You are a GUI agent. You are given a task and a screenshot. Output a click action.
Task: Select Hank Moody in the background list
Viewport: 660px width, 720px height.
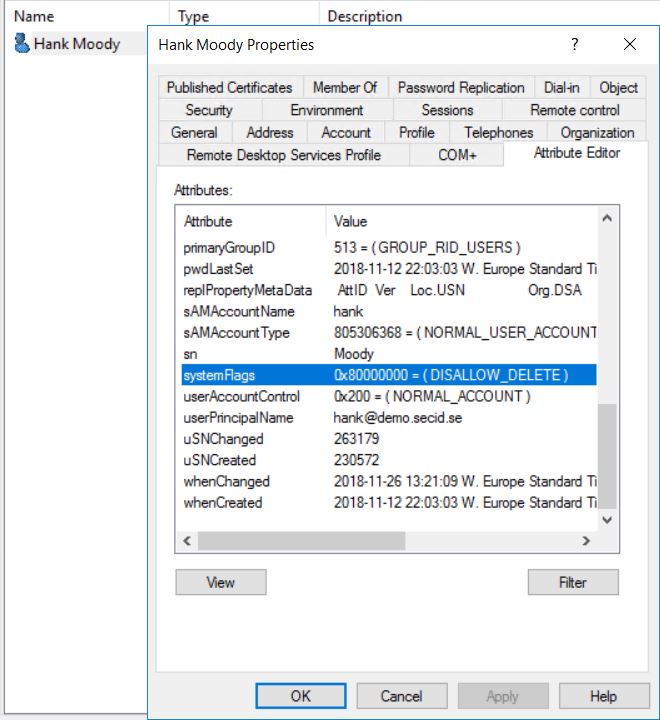(x=77, y=44)
